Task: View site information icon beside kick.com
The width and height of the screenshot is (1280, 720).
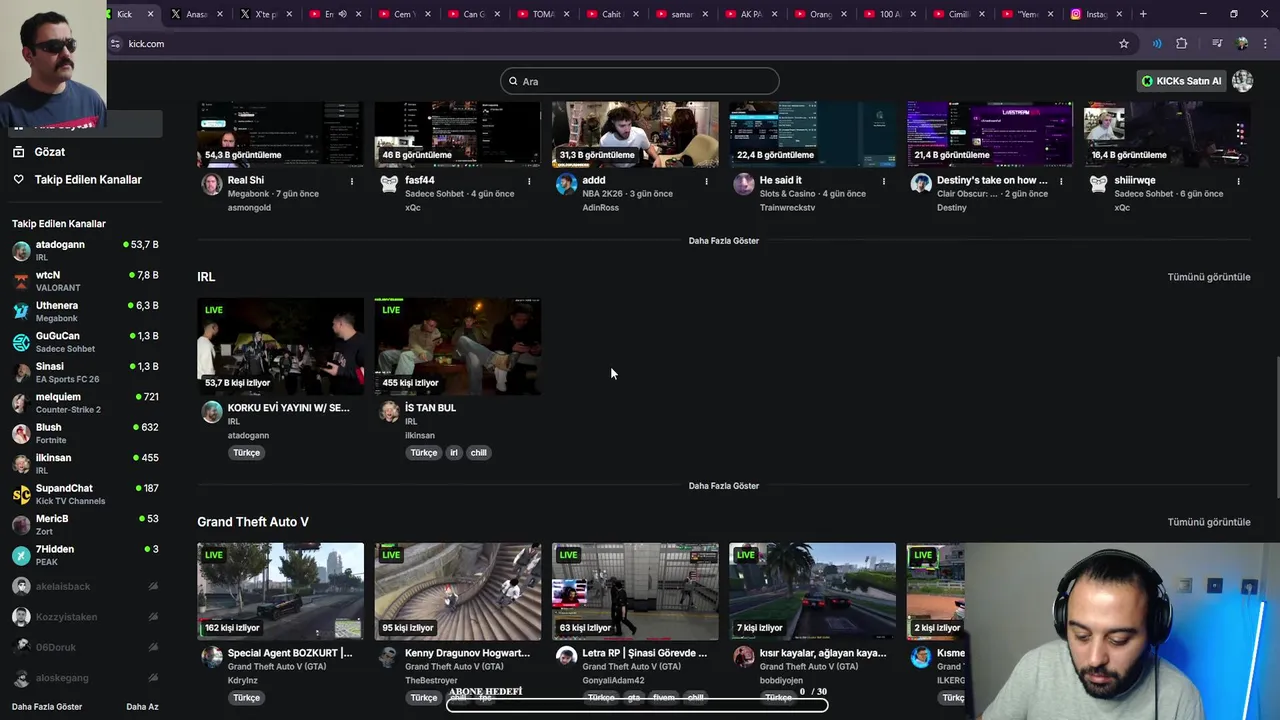Action: click(115, 44)
